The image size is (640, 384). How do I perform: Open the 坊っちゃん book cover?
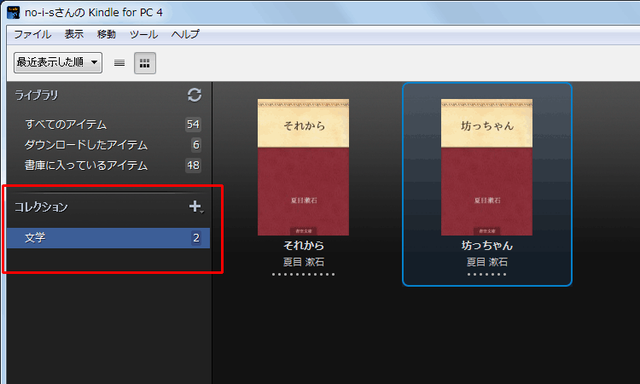(487, 167)
